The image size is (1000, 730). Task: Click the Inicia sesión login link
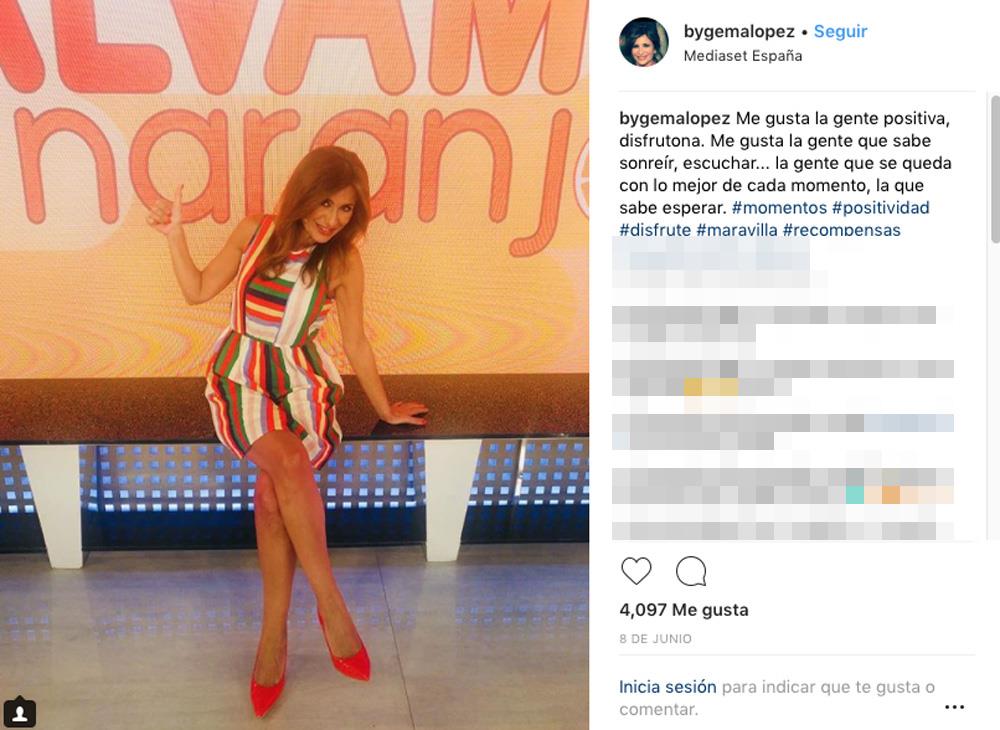coord(668,687)
